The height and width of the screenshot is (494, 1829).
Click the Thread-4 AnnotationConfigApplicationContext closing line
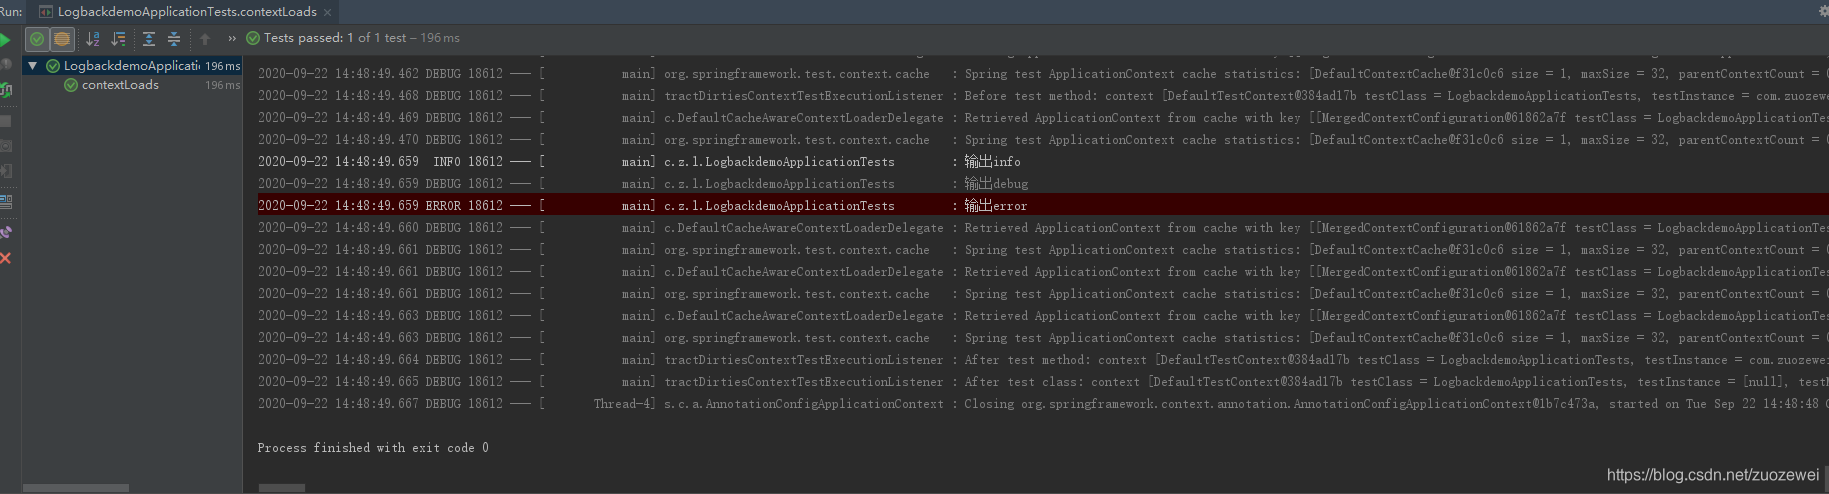(1043, 404)
